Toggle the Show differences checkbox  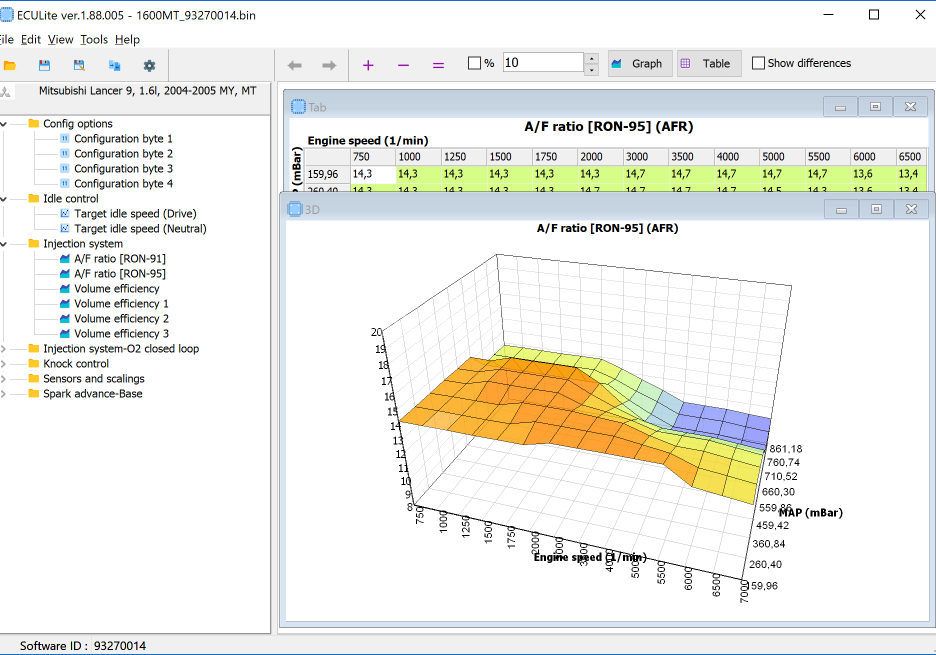tap(758, 63)
